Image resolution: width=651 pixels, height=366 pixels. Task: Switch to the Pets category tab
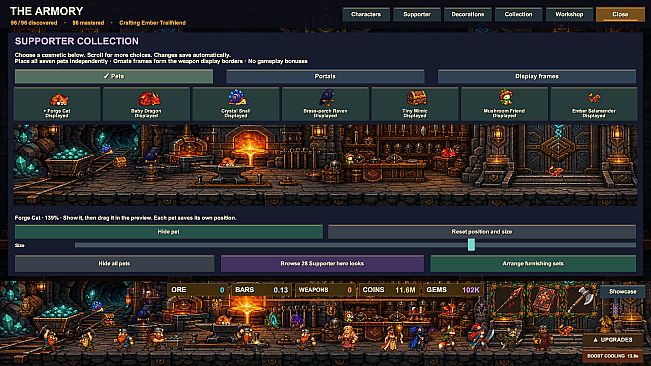point(114,76)
